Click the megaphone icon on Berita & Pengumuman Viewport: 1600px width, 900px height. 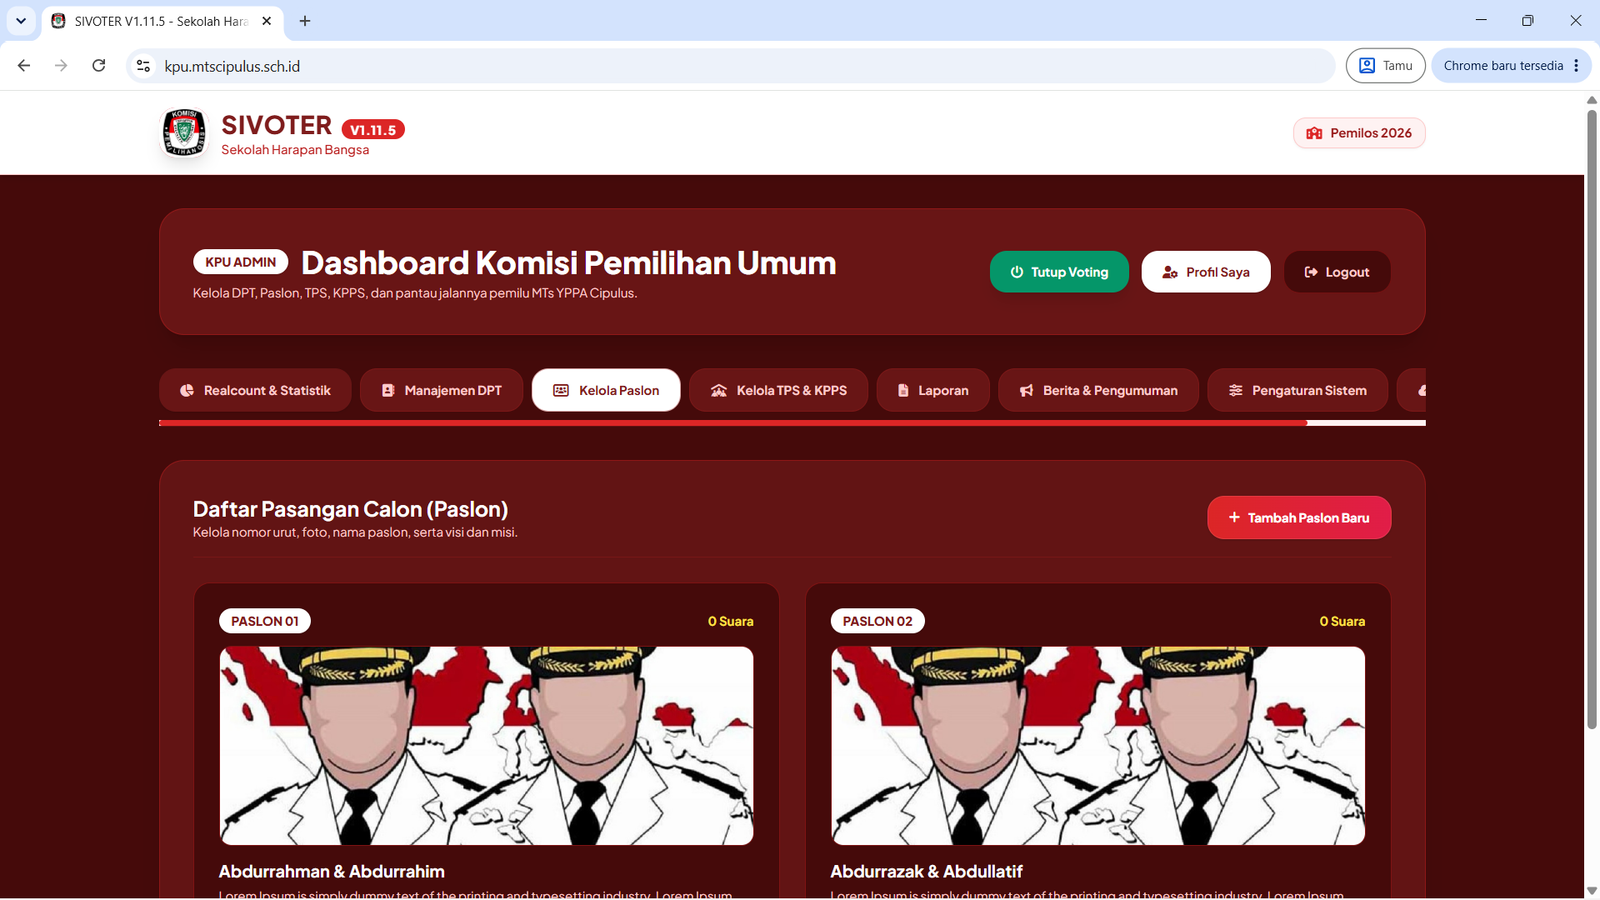coord(1026,390)
